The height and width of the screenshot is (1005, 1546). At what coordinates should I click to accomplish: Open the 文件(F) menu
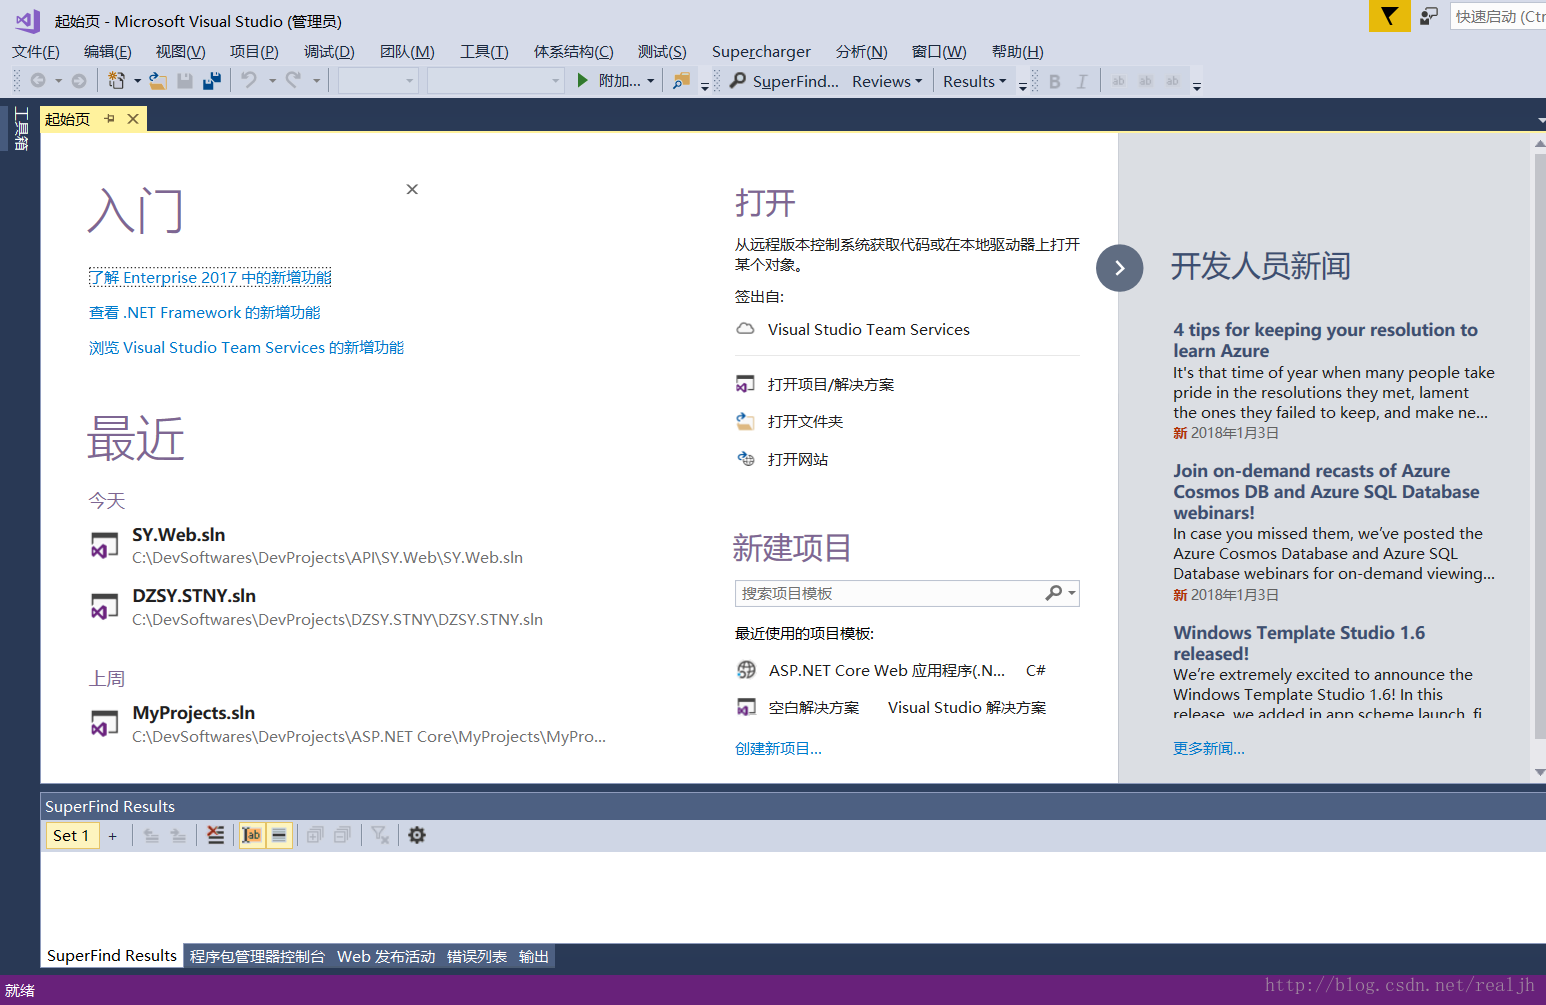36,52
